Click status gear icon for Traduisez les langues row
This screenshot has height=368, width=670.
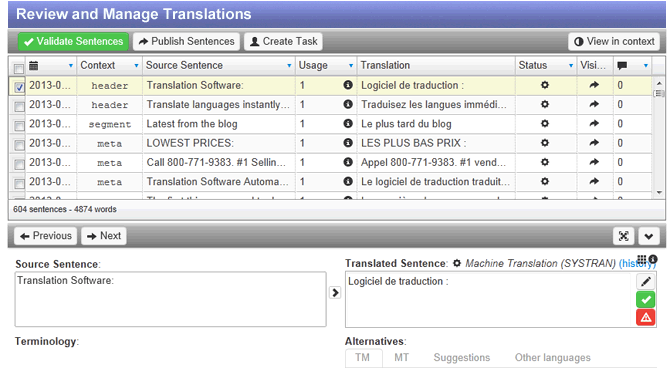tap(544, 104)
